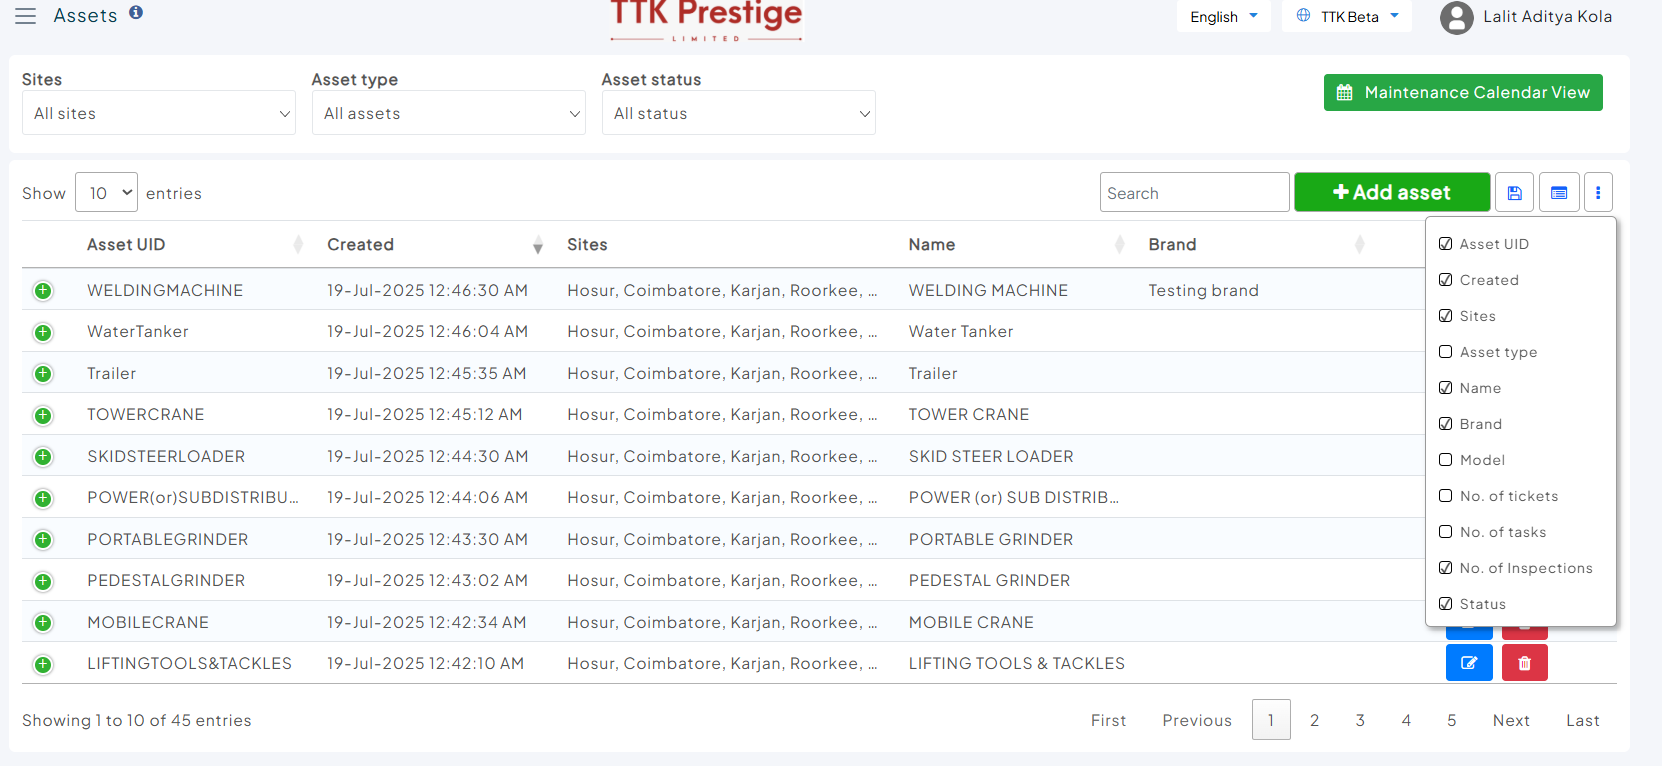Go to page 3 of the assets table

pos(1360,720)
